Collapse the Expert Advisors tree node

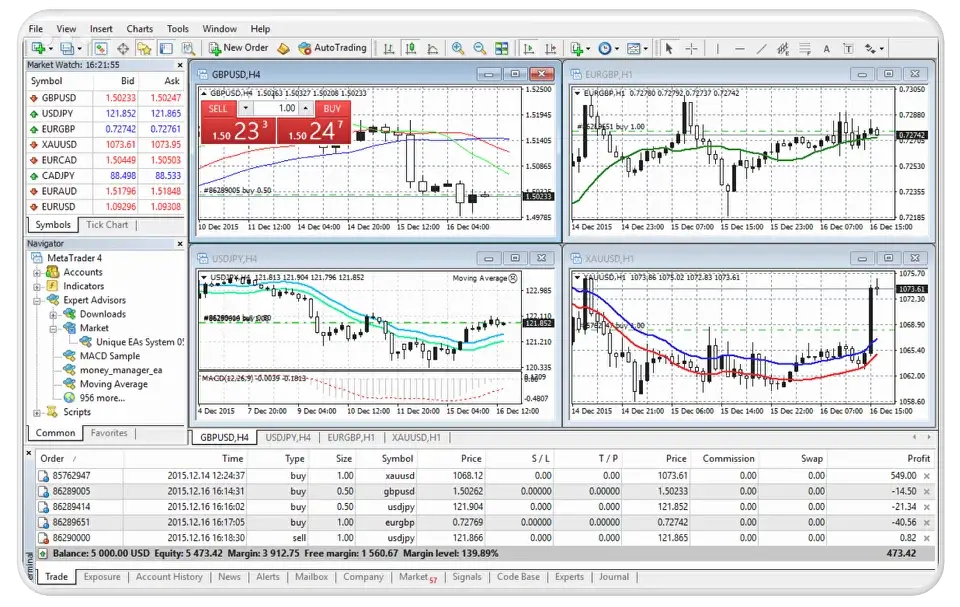pyautogui.click(x=38, y=300)
